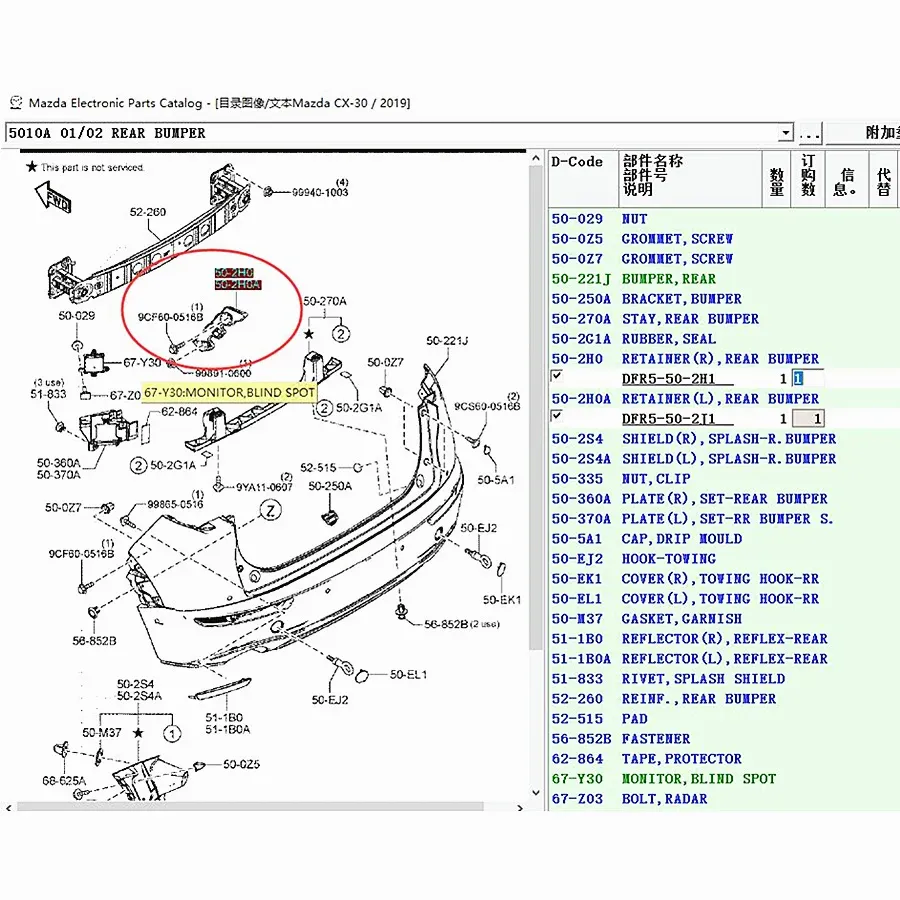This screenshot has width=900, height=900.
Task: Select the 67-Y30 MONITOR, BLIND SPOT row
Action: 698,779
